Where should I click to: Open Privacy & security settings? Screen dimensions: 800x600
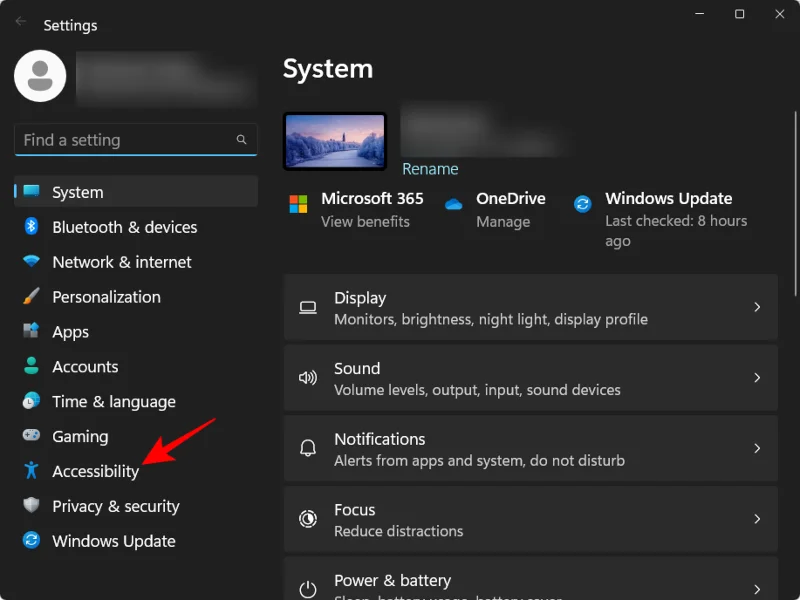(x=136, y=506)
